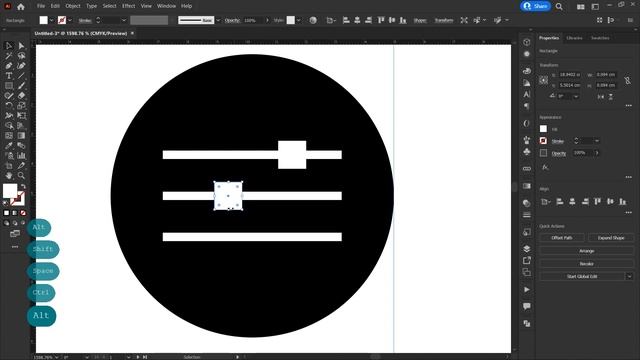The image size is (640, 360).
Task: Open the Effect menu
Action: (x=129, y=6)
